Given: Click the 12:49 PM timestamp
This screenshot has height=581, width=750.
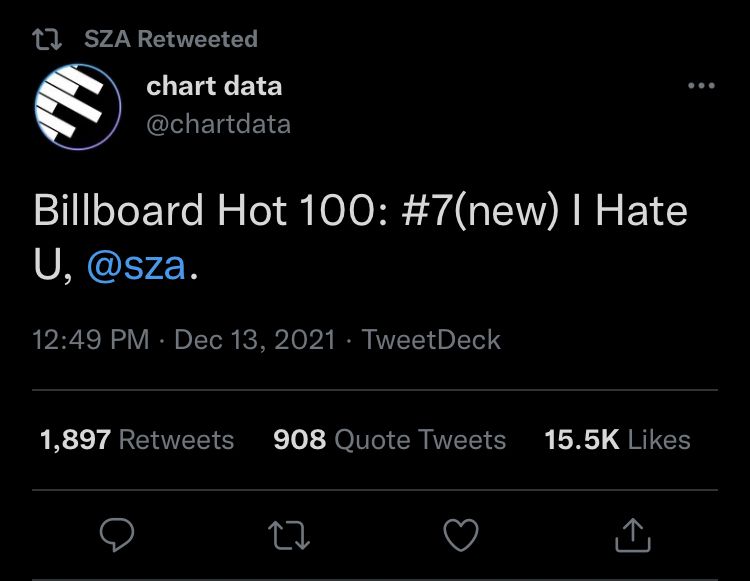Looking at the screenshot, I should (91, 340).
